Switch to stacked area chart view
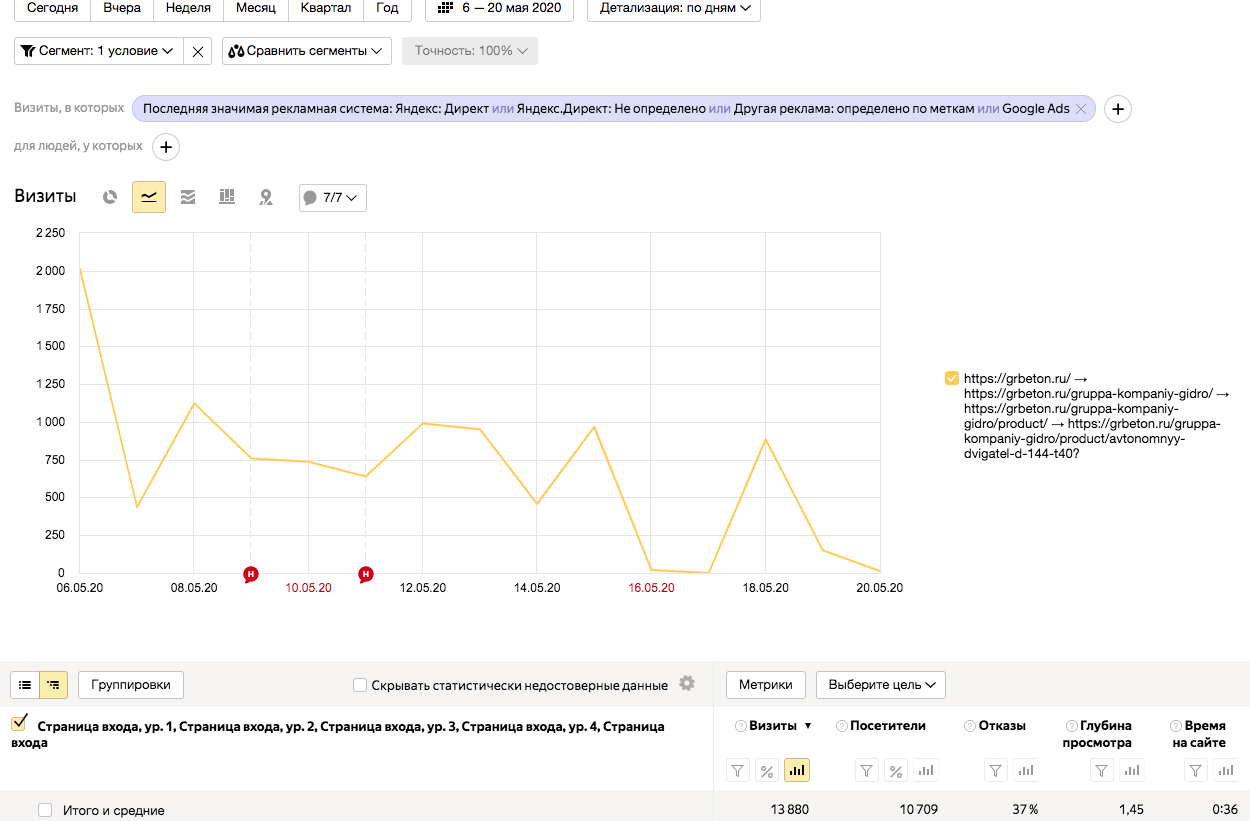This screenshot has width=1250, height=821. pos(188,197)
